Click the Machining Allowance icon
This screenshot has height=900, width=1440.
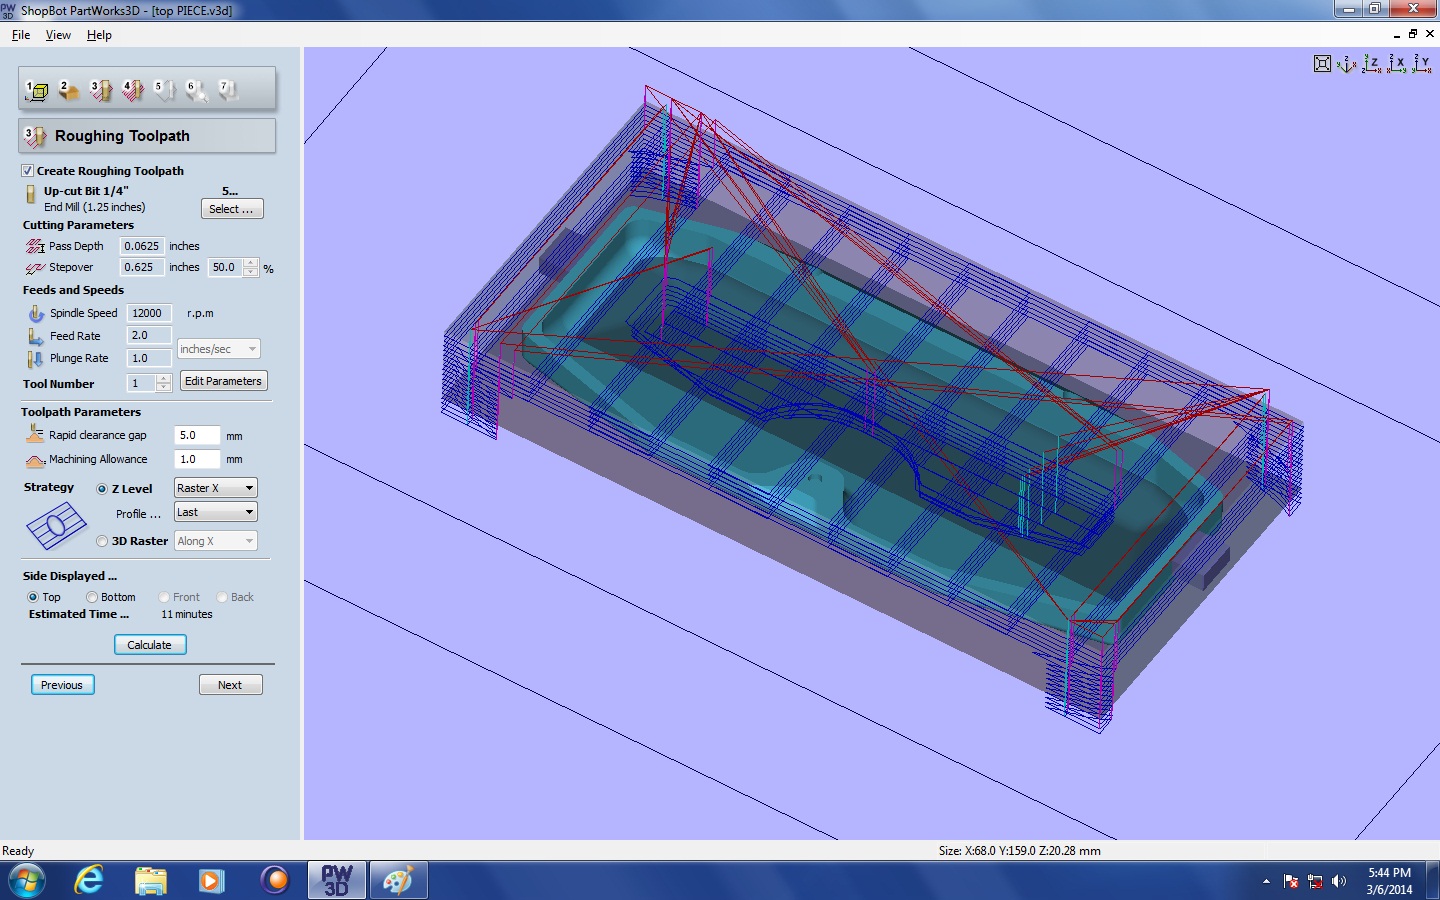coord(35,460)
